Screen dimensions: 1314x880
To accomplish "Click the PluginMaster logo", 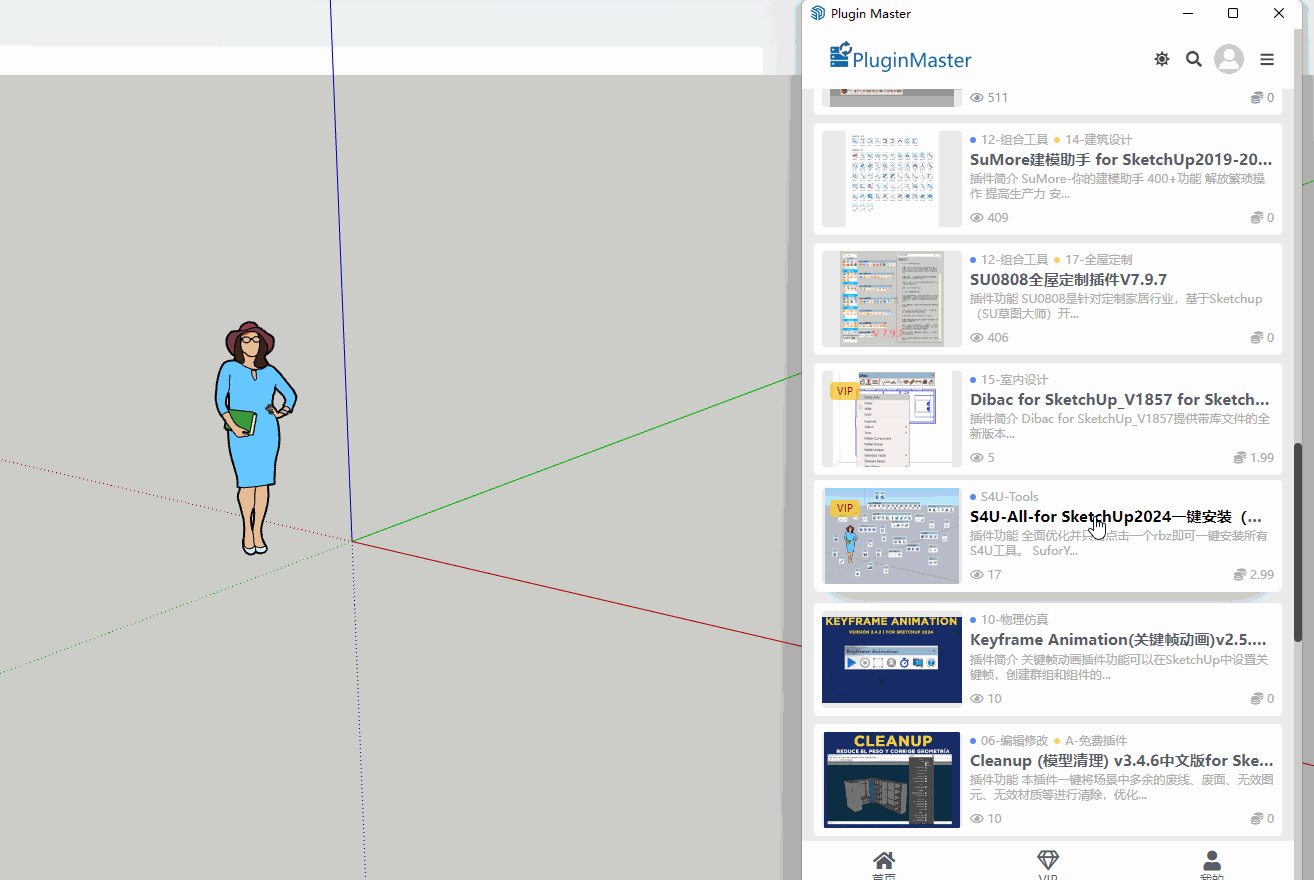I will coord(900,58).
